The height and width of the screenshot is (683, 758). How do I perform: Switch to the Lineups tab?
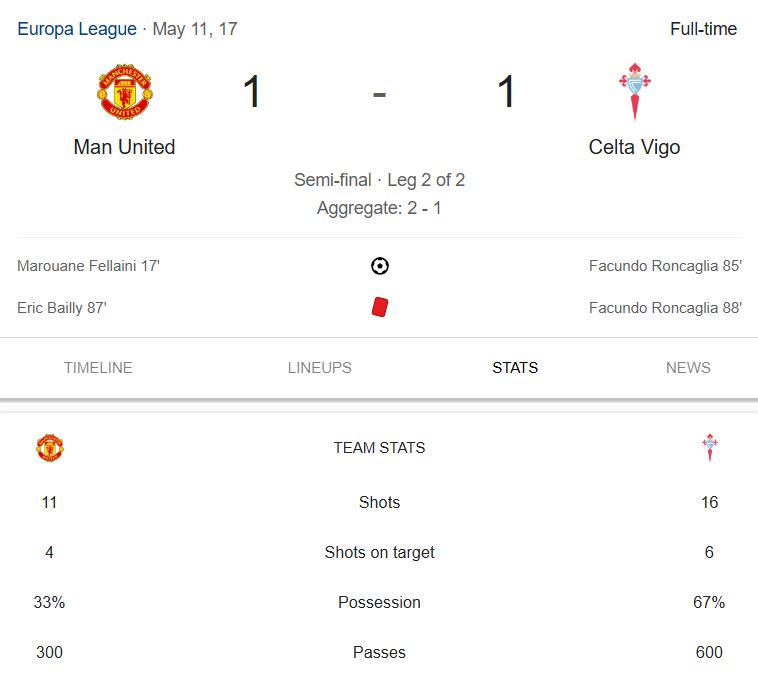(320, 368)
